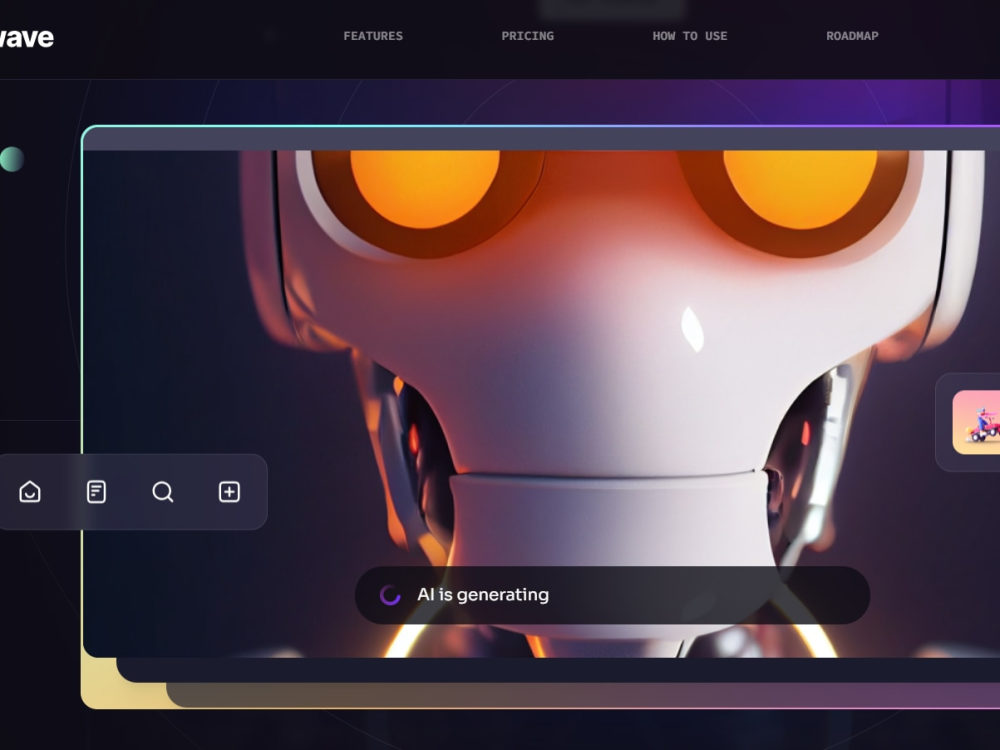Open the How To Use section
1000x750 pixels.
click(689, 36)
